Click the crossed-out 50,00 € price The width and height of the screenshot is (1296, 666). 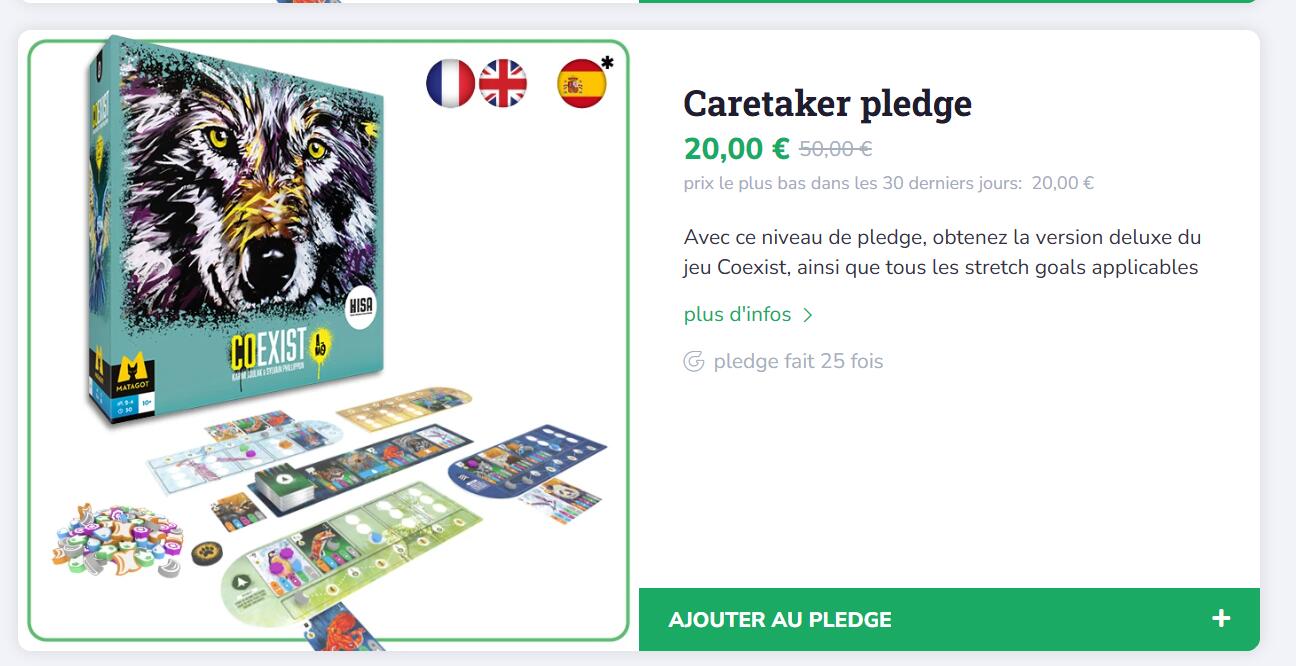[x=835, y=149]
